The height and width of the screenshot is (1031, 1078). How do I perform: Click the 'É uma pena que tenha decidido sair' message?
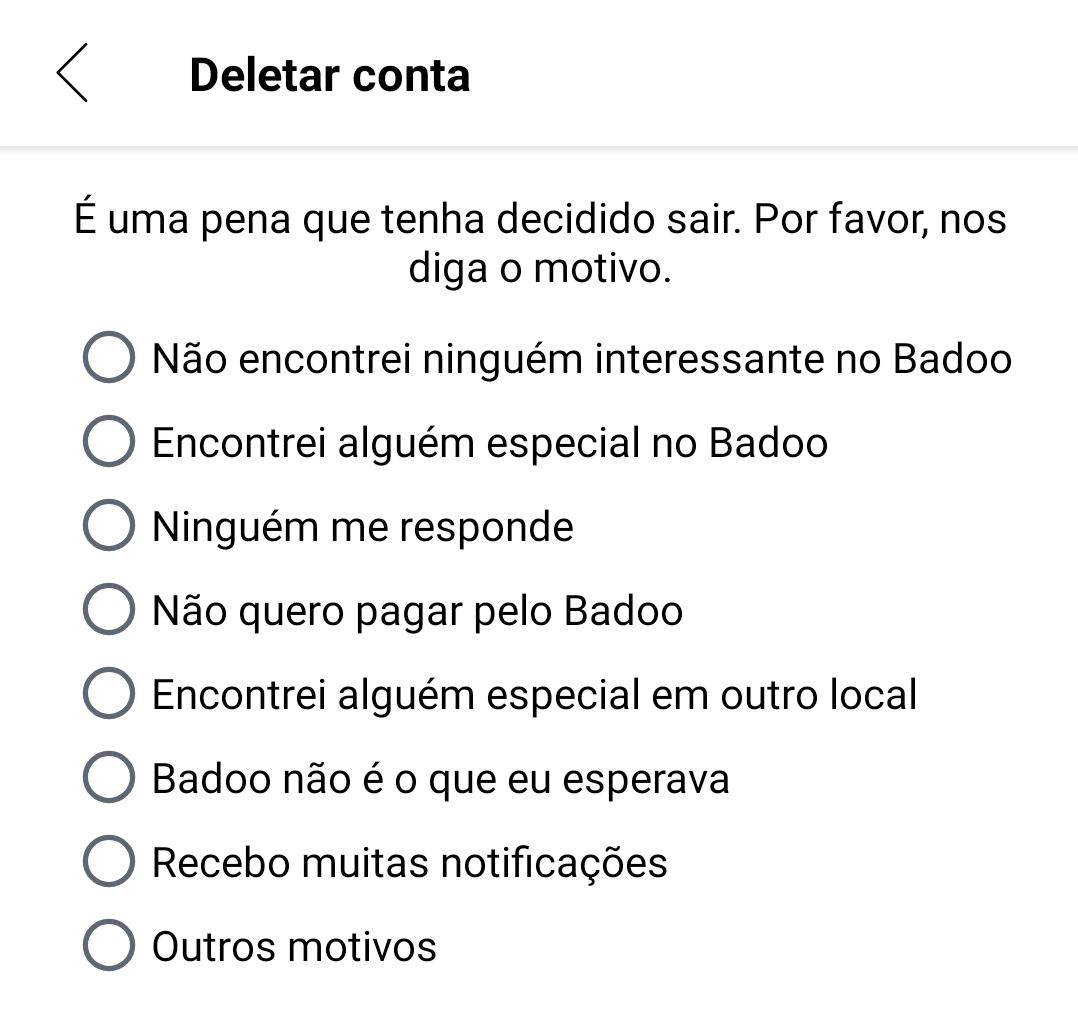pos(408,219)
